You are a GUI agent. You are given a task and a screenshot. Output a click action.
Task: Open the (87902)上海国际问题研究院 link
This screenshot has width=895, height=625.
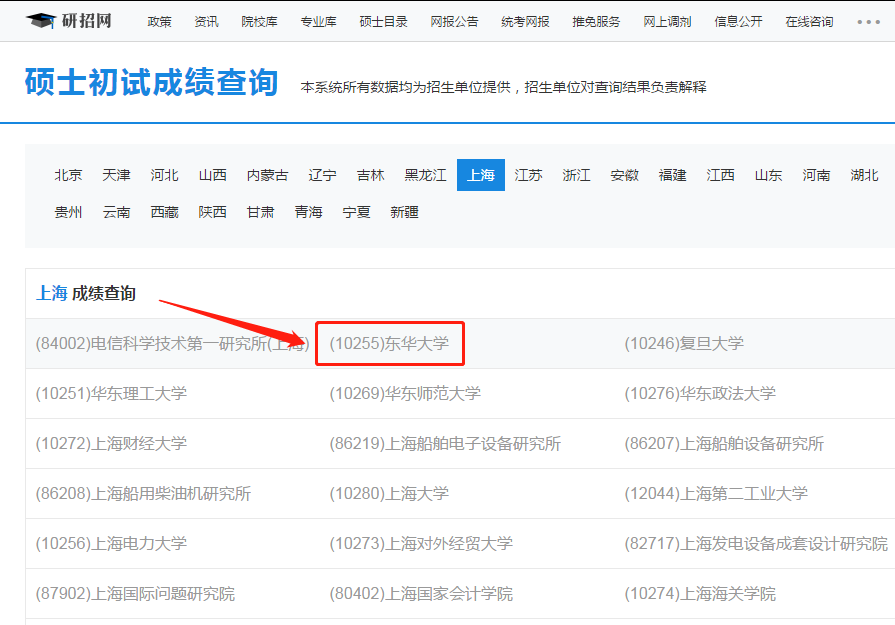(135, 594)
